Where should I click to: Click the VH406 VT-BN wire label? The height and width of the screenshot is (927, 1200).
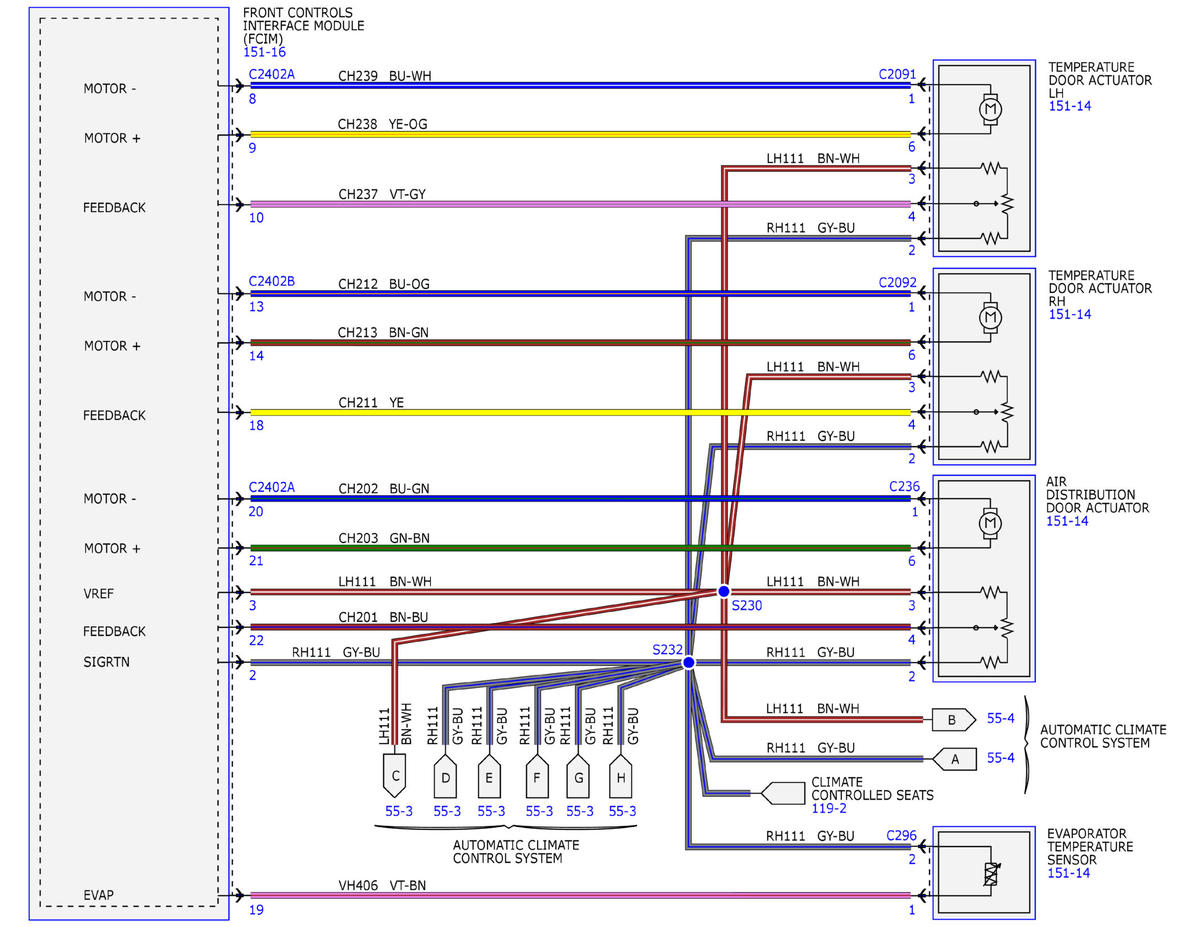click(385, 885)
